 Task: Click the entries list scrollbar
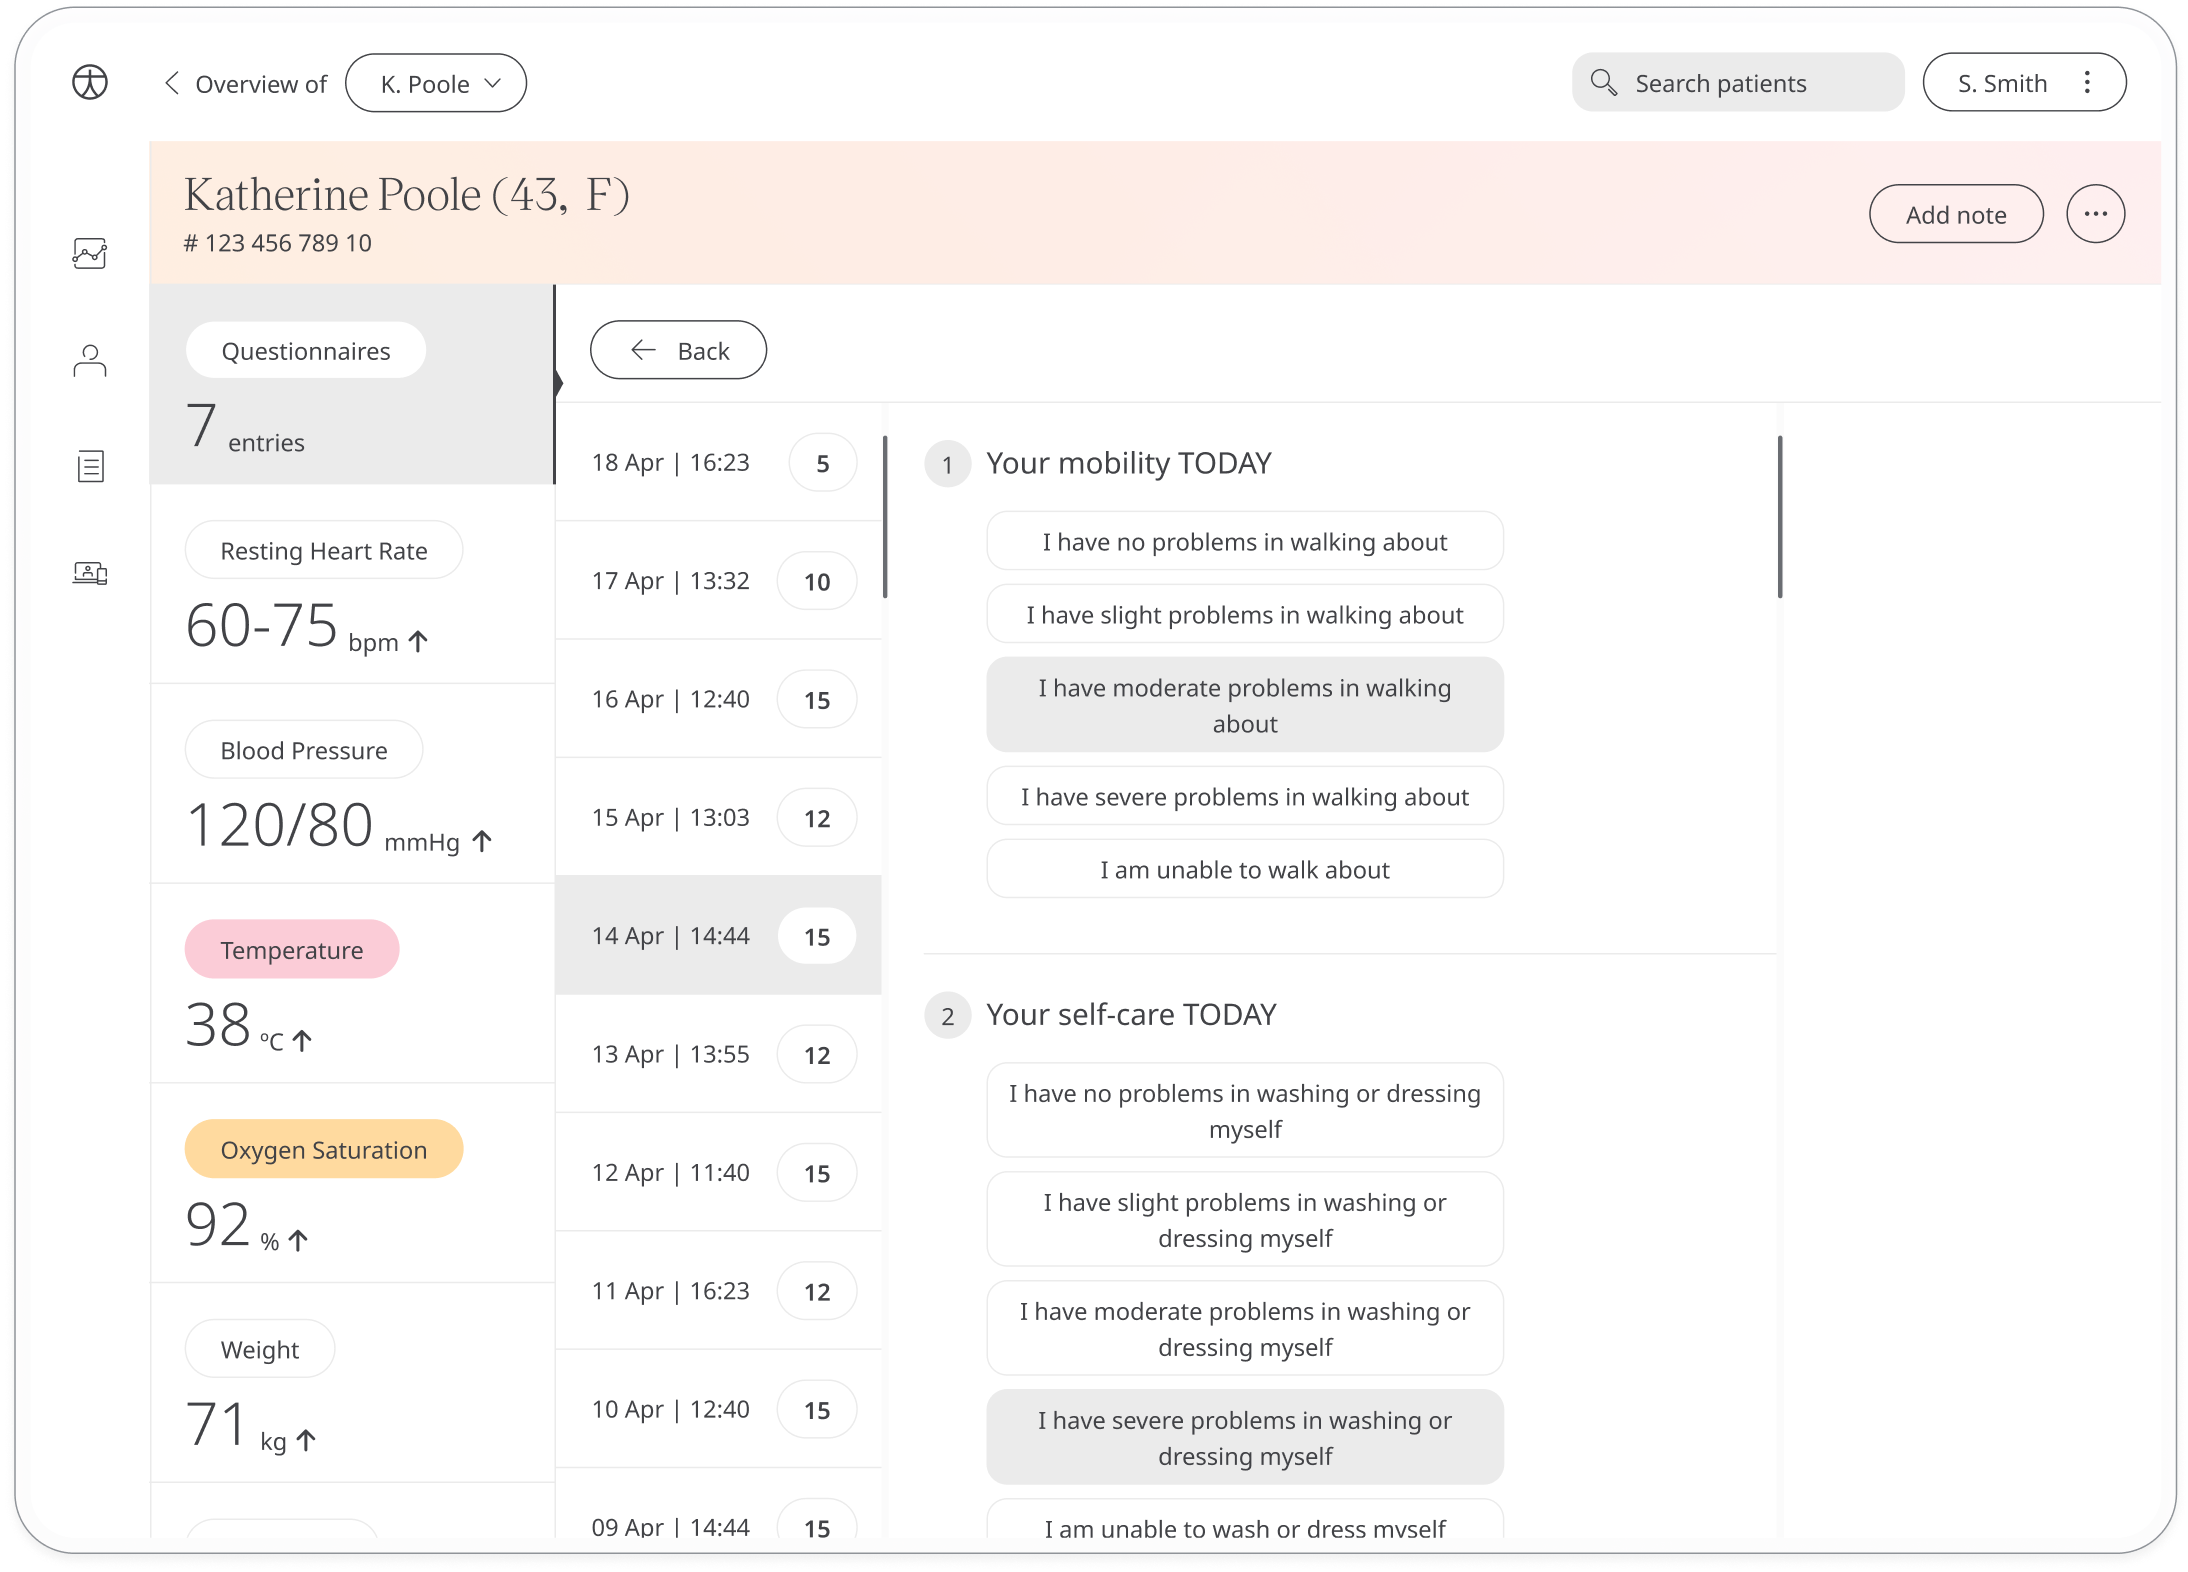[885, 516]
